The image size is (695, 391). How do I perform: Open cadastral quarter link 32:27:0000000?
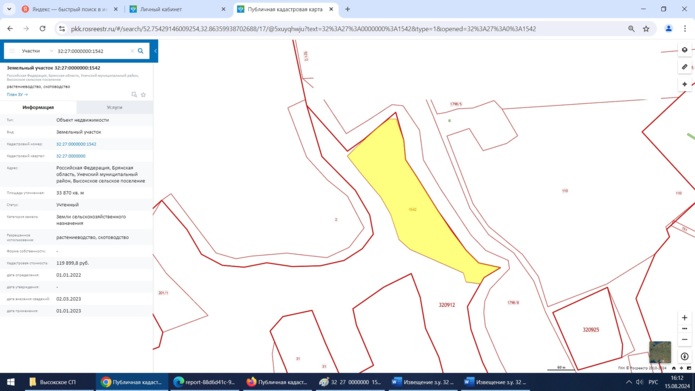(70, 156)
